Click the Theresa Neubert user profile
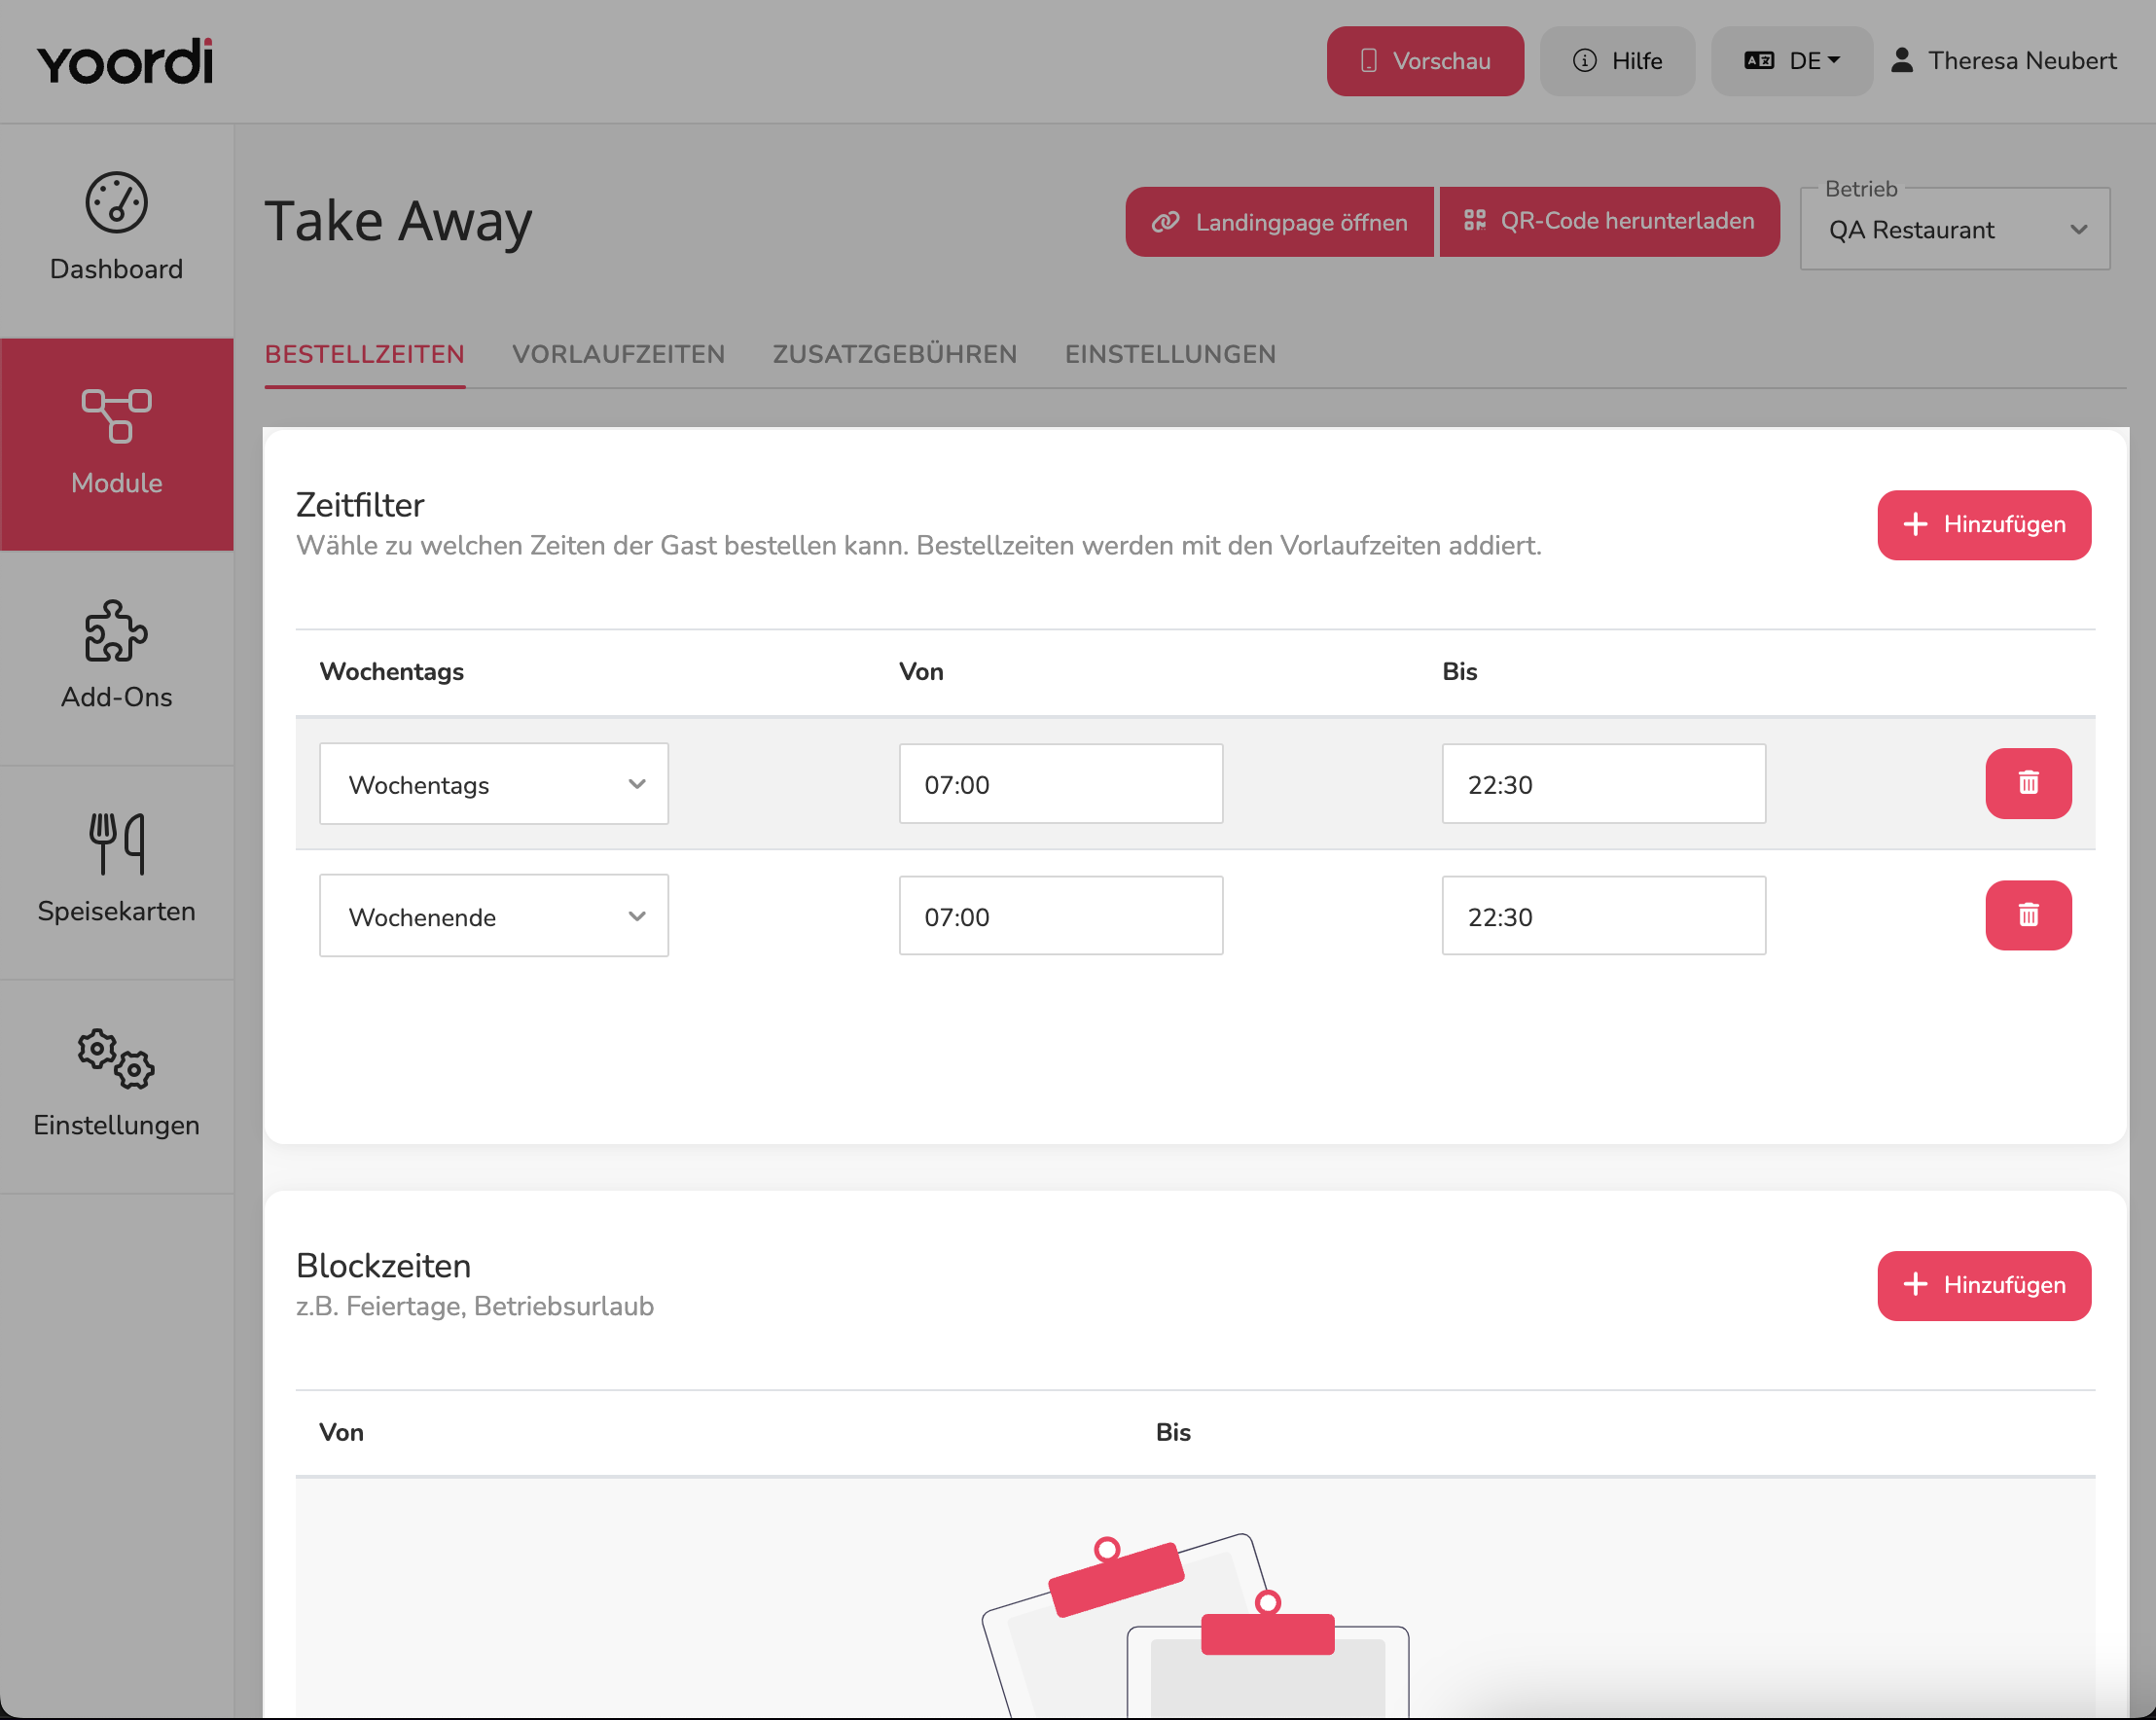The width and height of the screenshot is (2156, 1720). point(2003,61)
